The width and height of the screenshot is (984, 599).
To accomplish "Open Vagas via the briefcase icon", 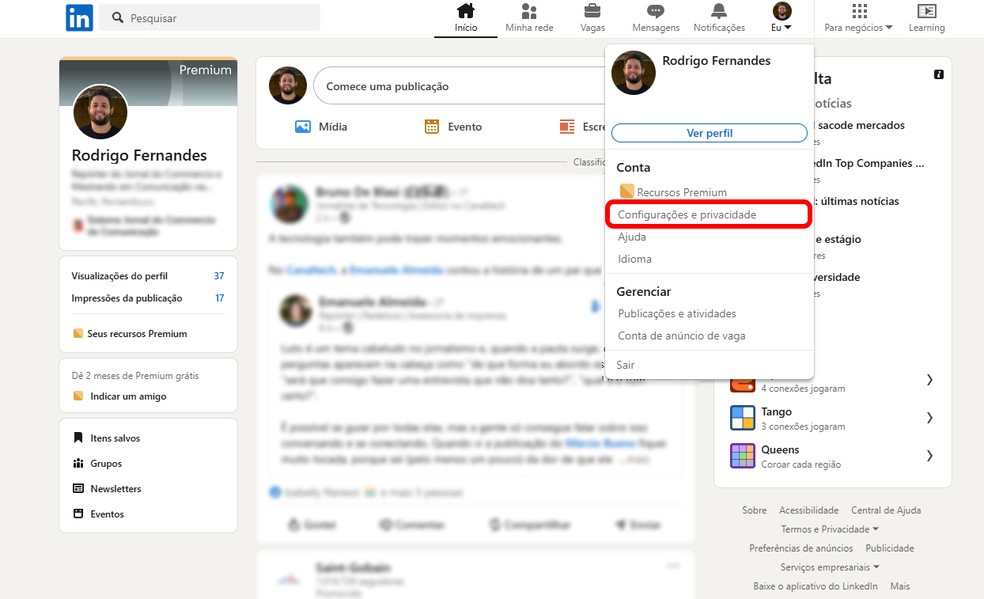I will pyautogui.click(x=592, y=17).
